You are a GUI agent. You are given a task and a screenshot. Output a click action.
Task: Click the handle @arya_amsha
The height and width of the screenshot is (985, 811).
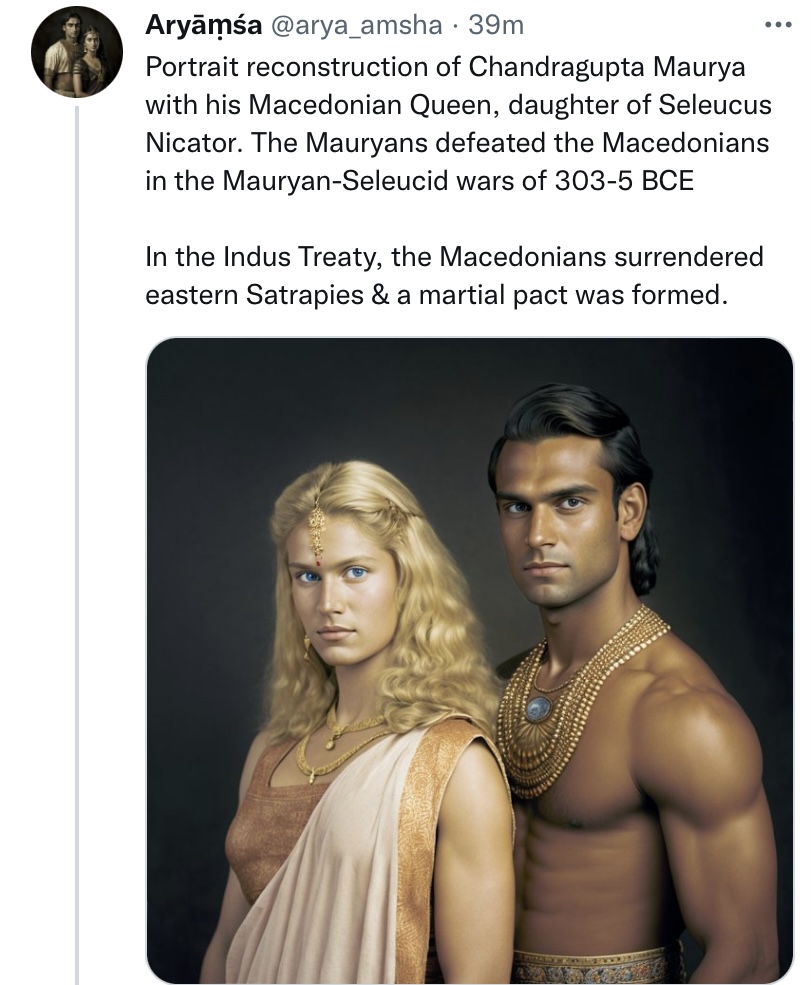[356, 26]
